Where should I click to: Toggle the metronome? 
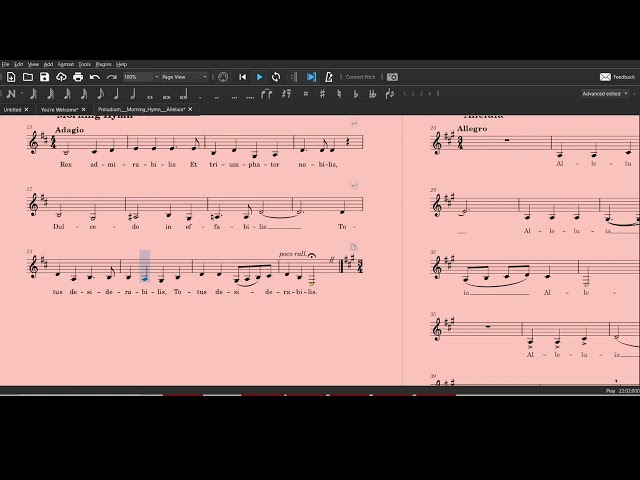(329, 77)
